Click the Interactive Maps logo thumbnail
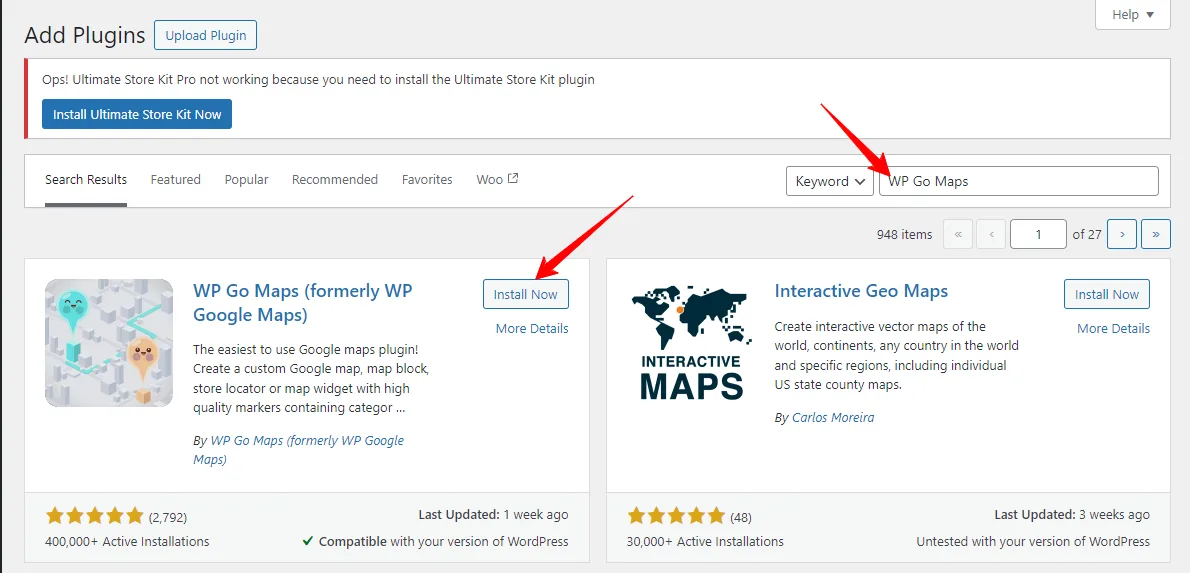The image size is (1190, 573). point(691,343)
